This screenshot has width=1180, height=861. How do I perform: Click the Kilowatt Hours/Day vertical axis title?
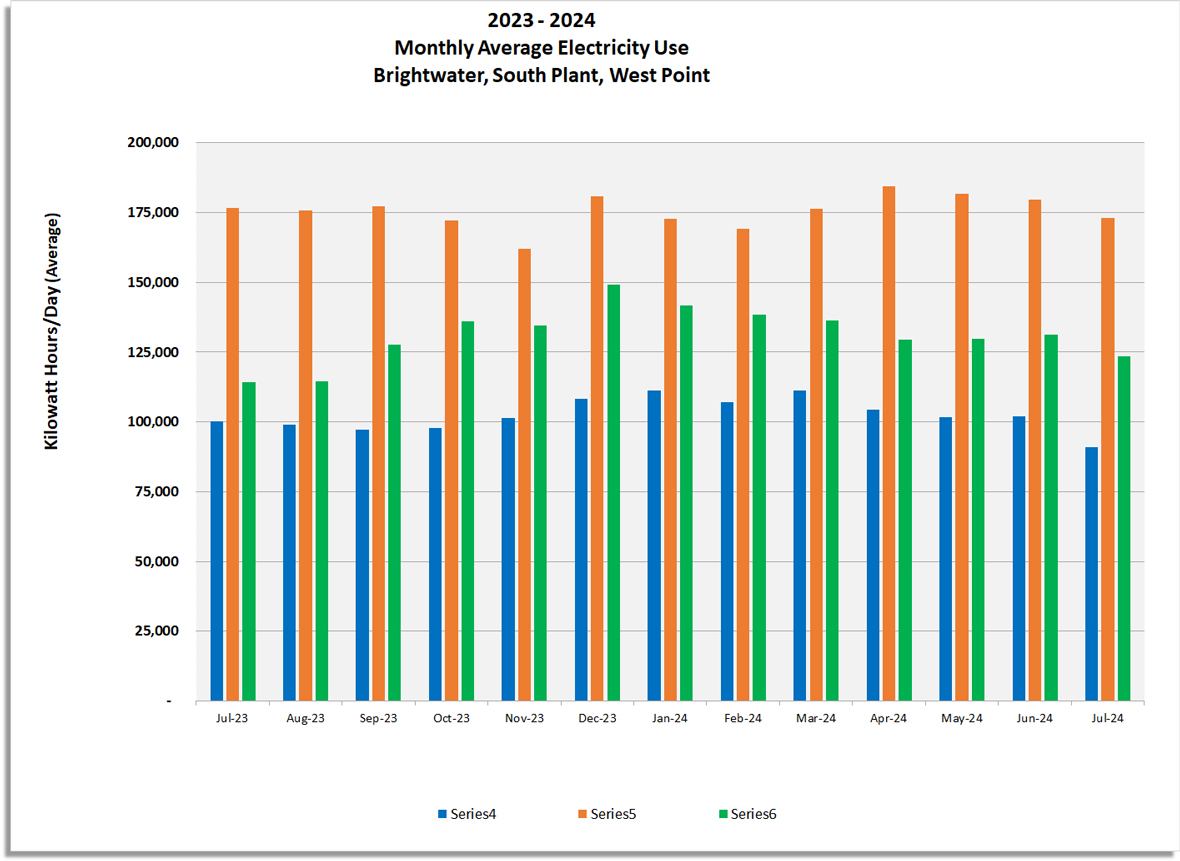pos(51,332)
